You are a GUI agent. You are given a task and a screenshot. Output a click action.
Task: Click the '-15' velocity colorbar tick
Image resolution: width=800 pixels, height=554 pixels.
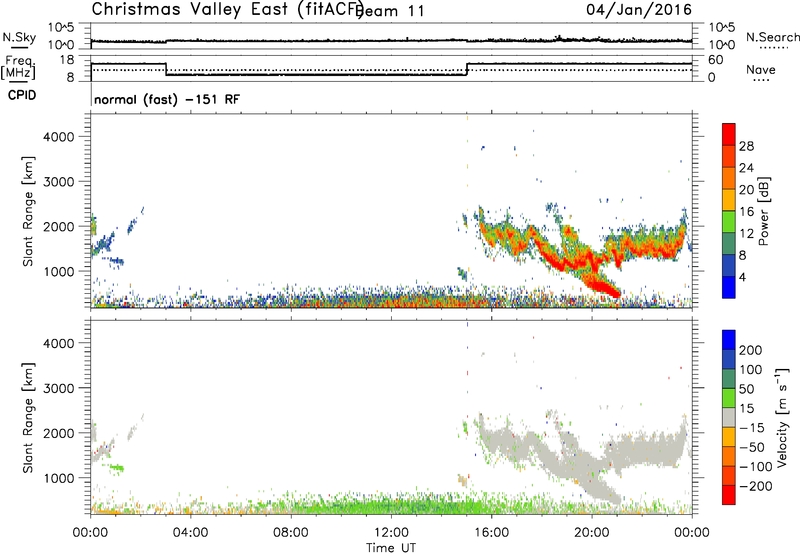752,428
